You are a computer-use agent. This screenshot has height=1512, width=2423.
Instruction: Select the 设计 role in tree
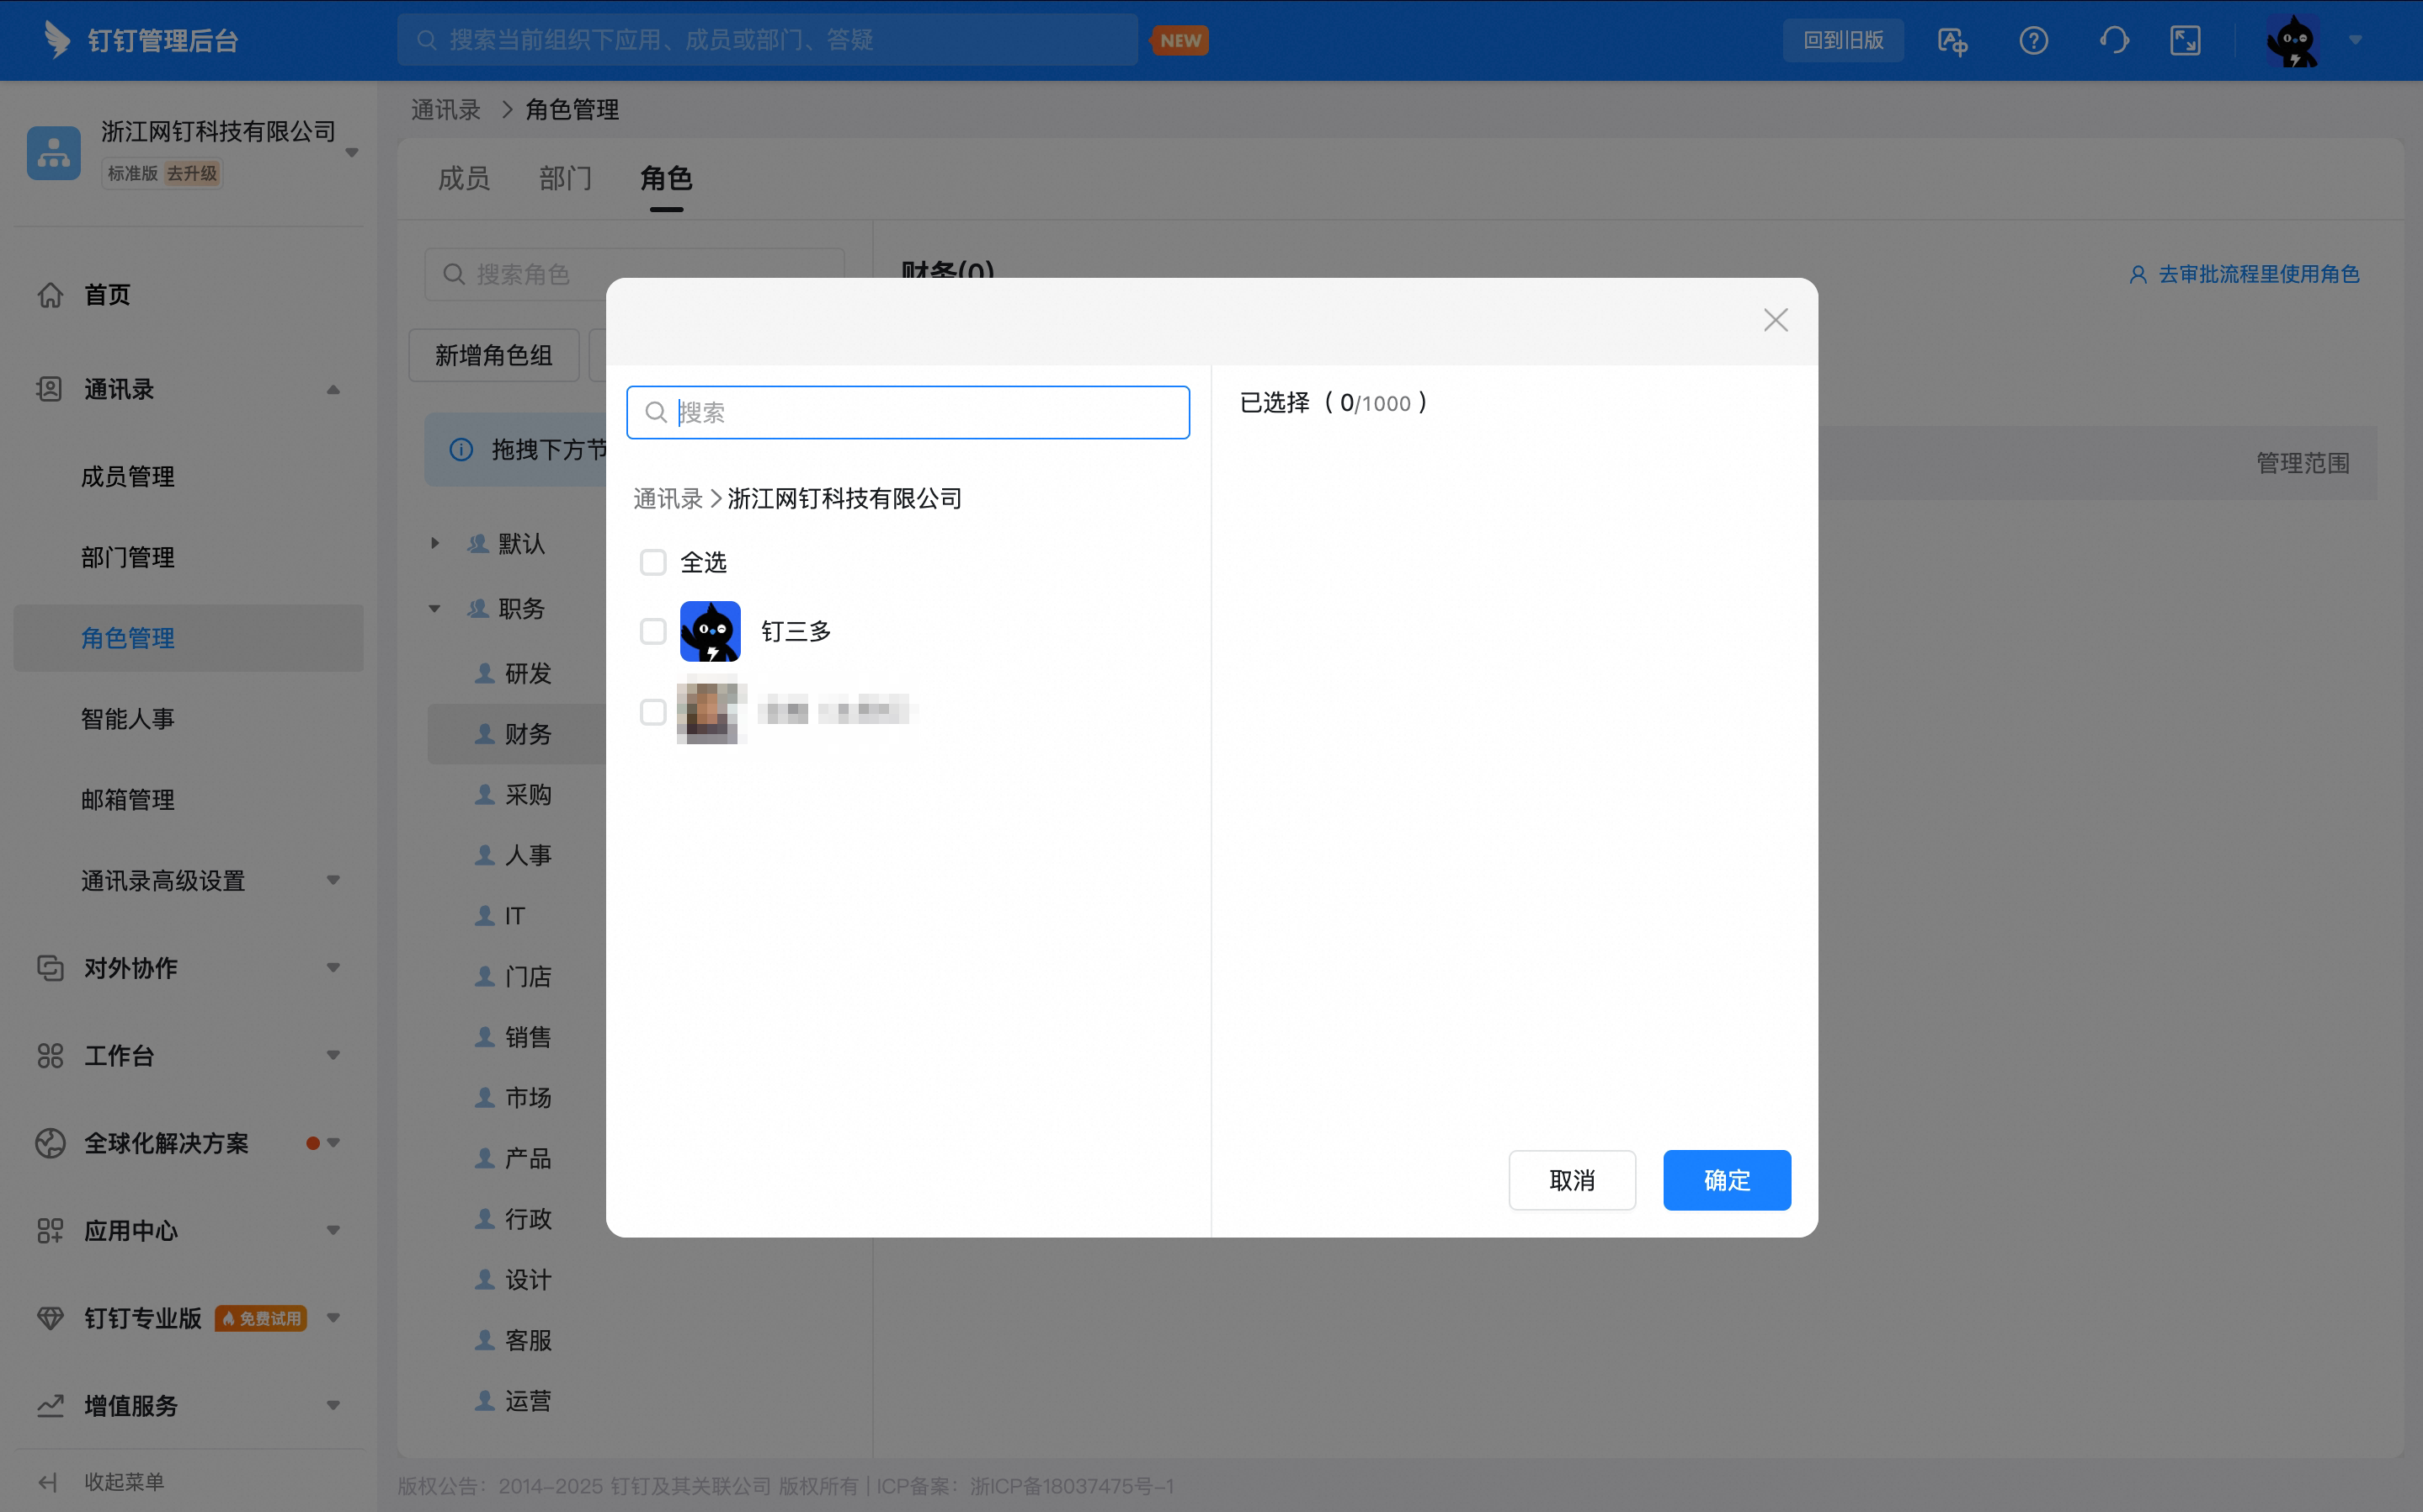click(x=528, y=1280)
